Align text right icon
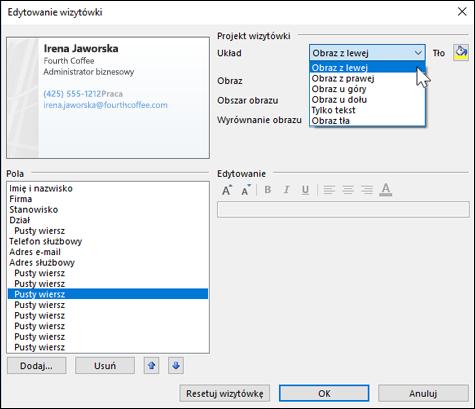 coord(367,190)
